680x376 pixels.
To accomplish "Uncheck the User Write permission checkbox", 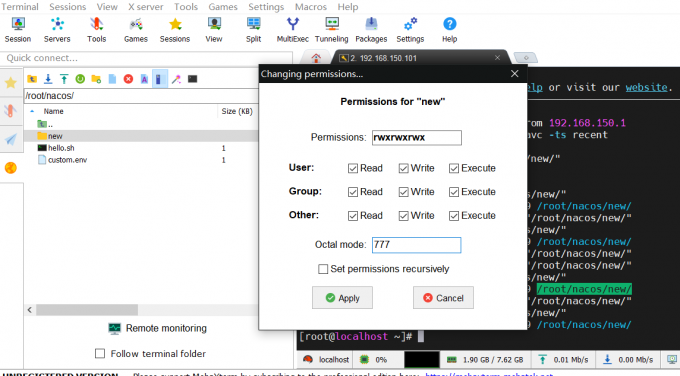I will click(x=403, y=168).
